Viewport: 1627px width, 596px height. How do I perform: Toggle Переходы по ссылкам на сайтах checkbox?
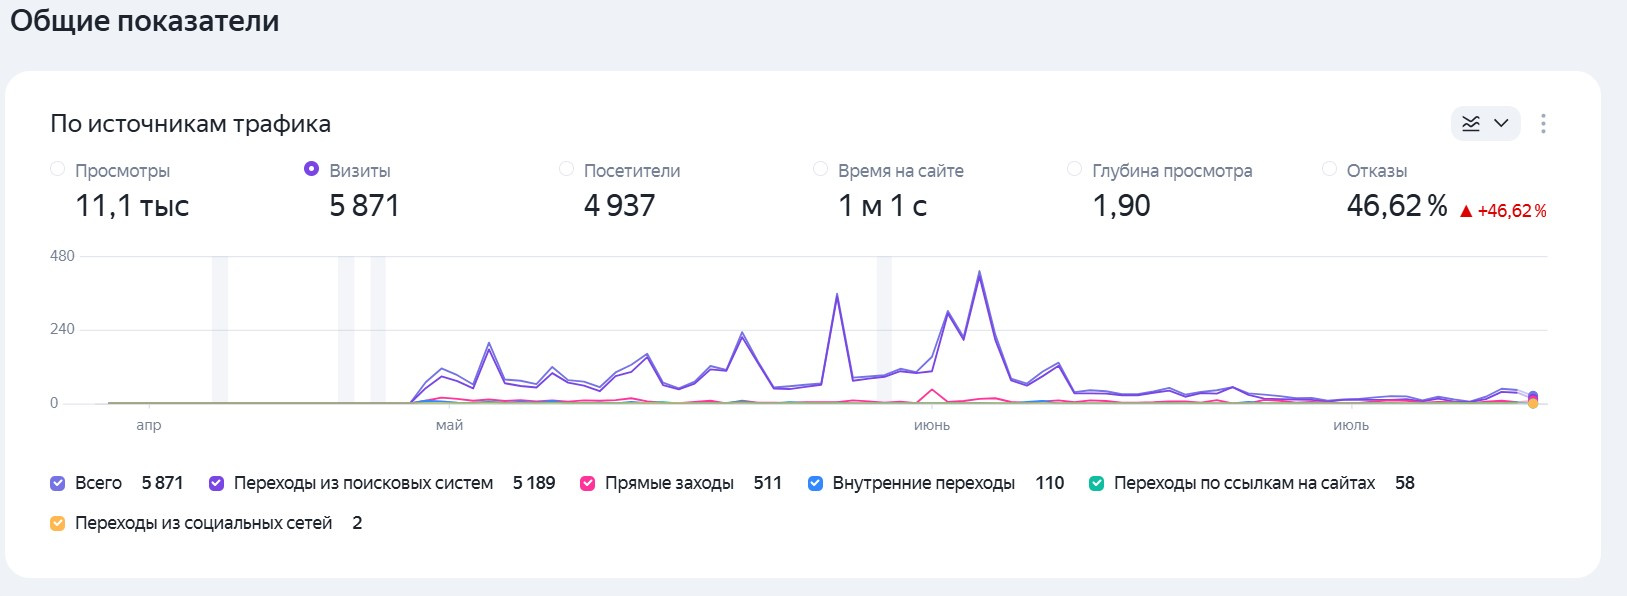point(1097,483)
